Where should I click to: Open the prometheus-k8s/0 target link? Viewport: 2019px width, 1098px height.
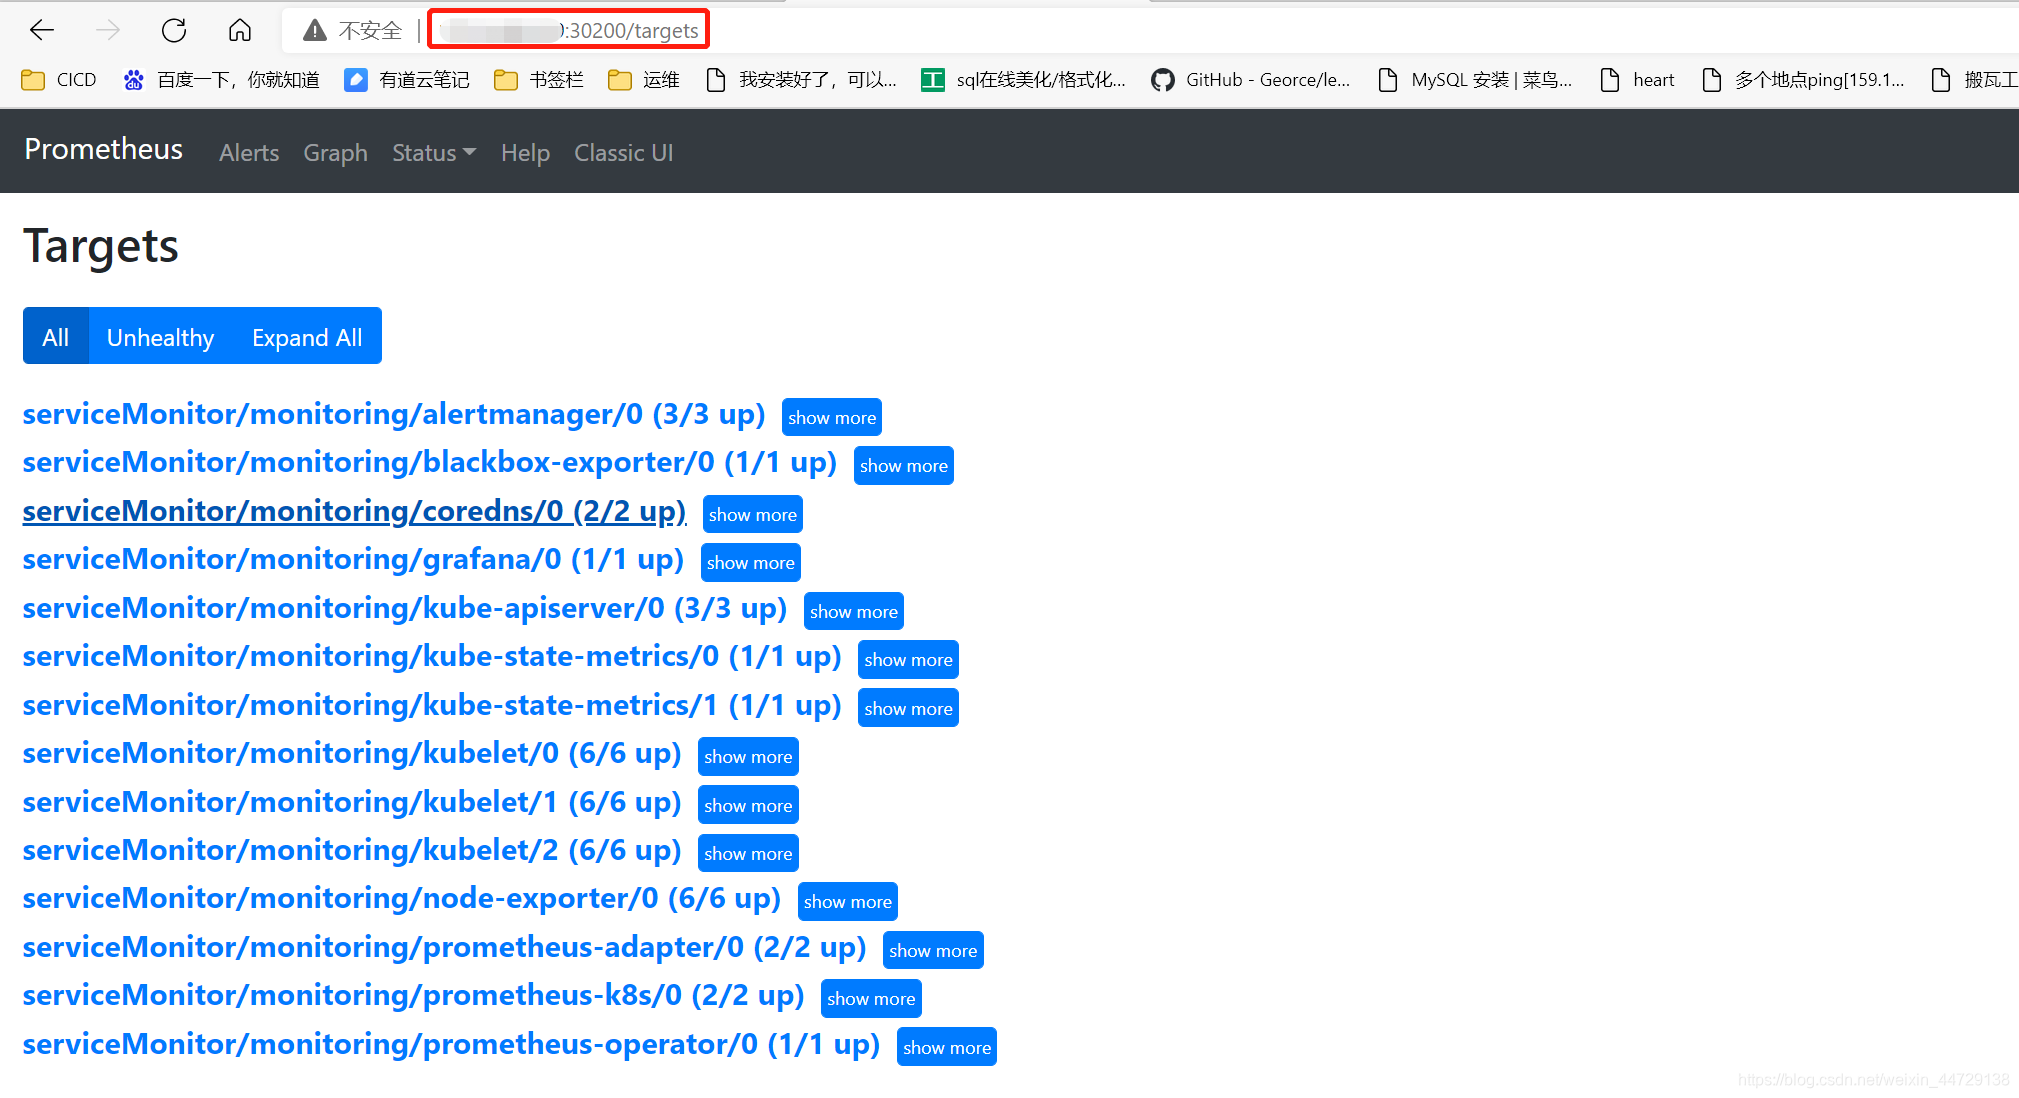[x=413, y=996]
